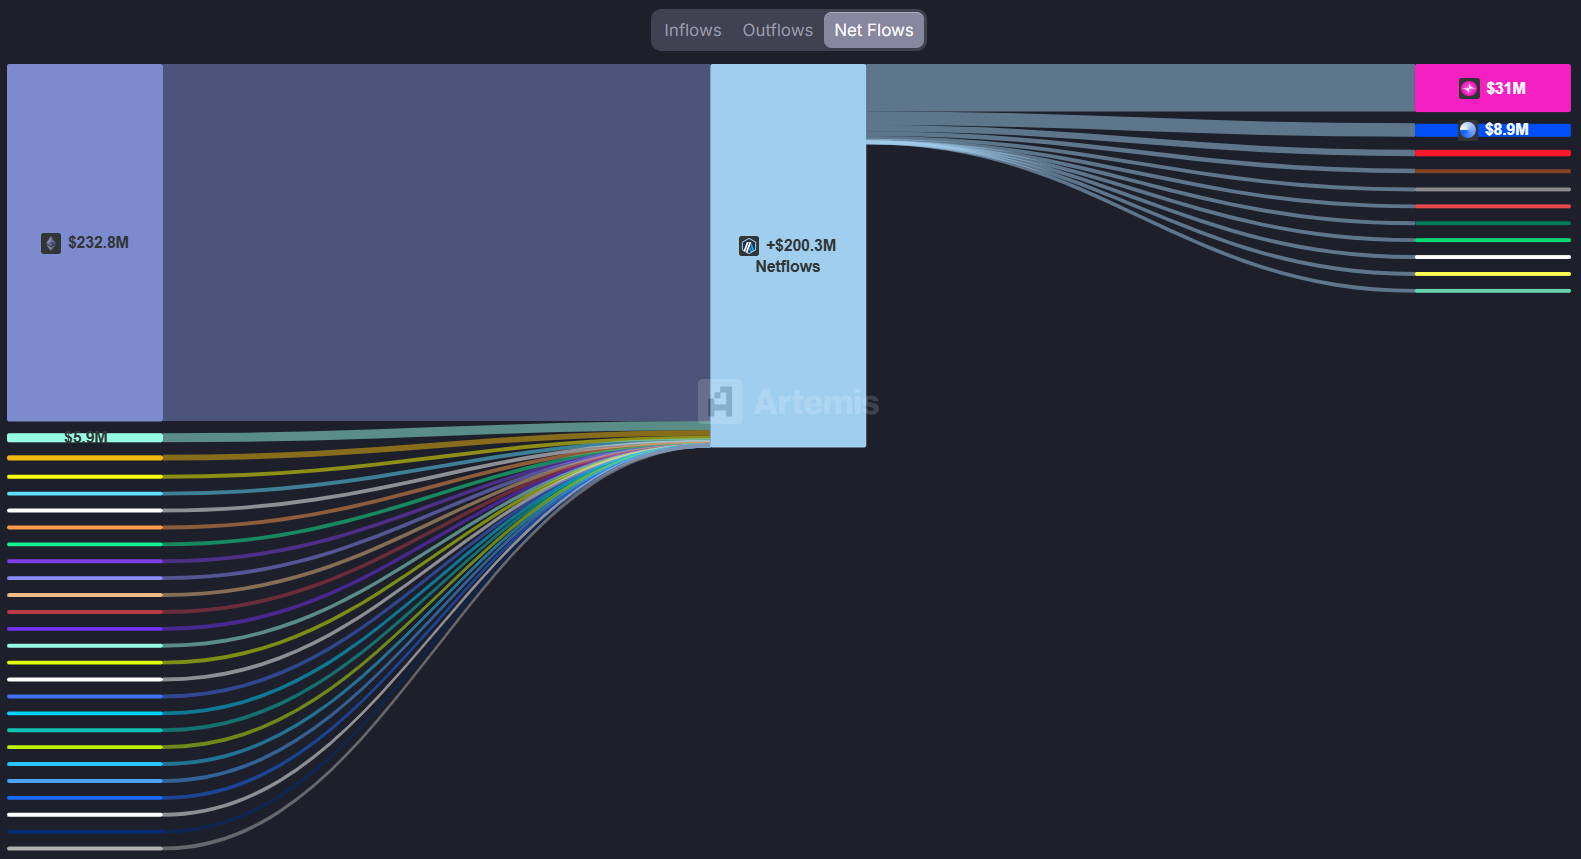1581x859 pixels.
Task: Click the $31M value label
Action: coord(1506,88)
